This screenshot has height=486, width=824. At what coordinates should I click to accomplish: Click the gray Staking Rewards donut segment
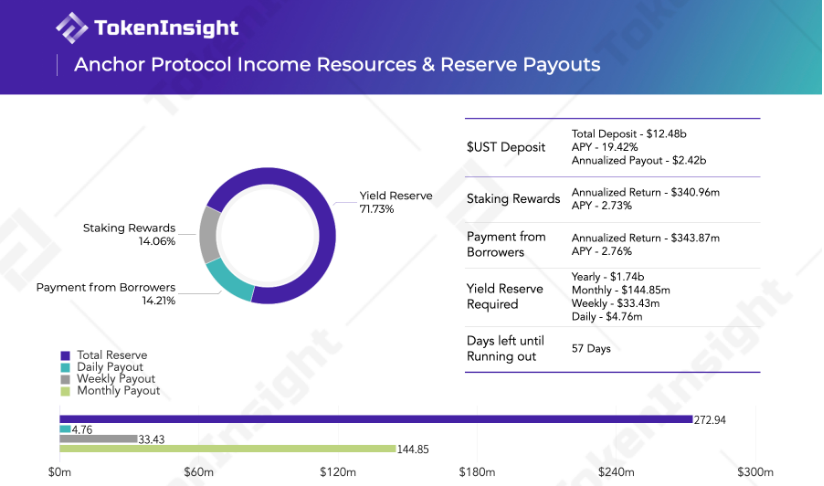(x=209, y=235)
